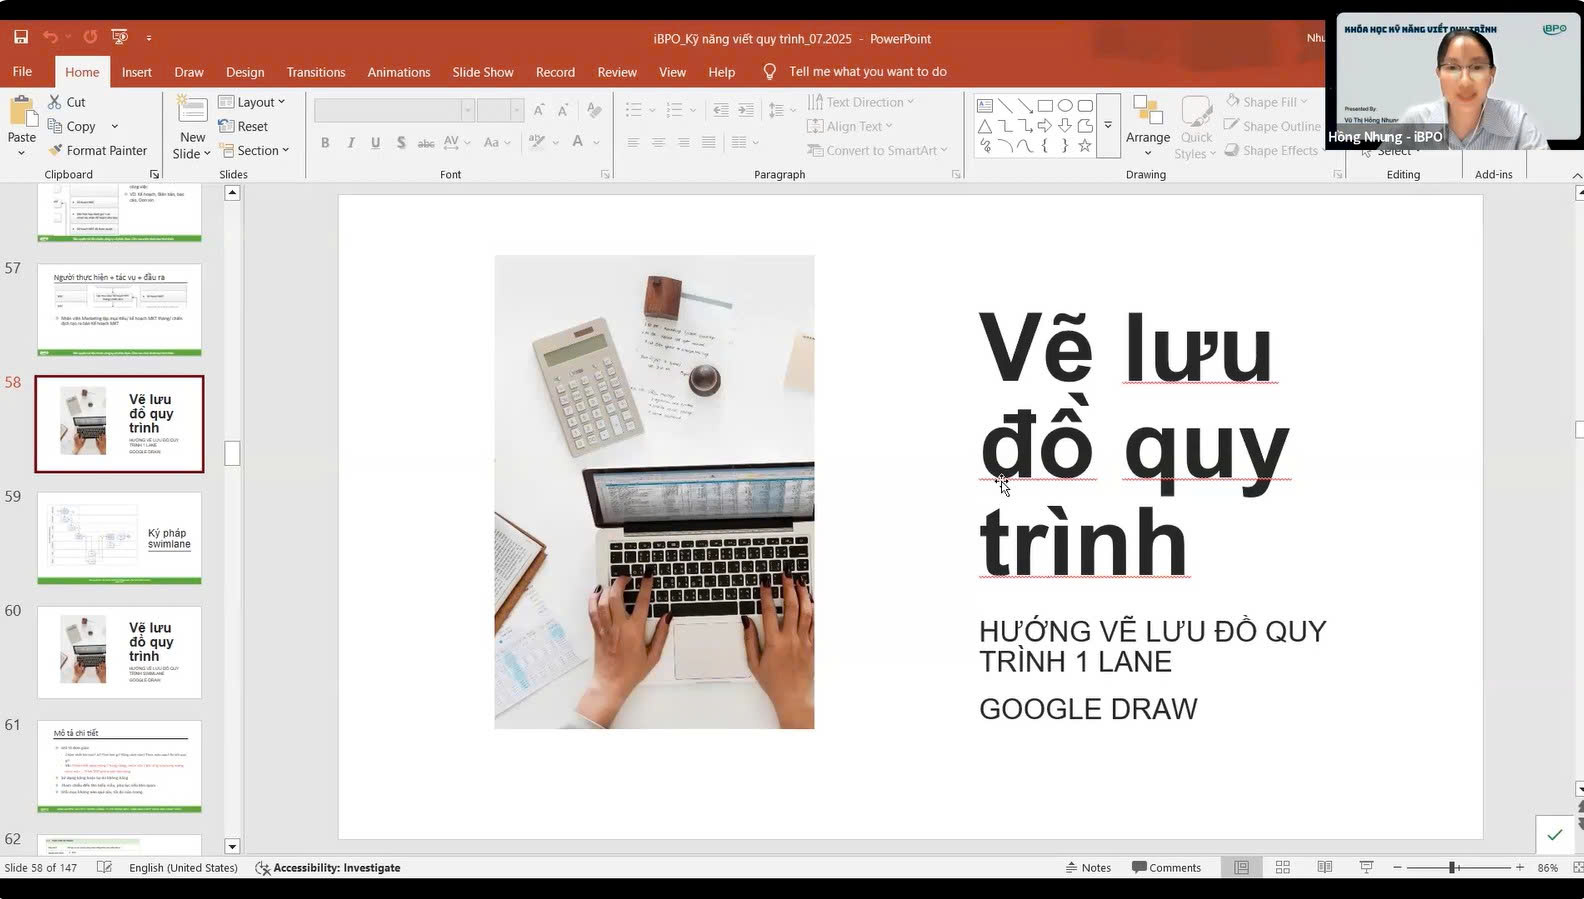This screenshot has height=899, width=1584.
Task: Click the Reset slide button
Action: tap(243, 126)
